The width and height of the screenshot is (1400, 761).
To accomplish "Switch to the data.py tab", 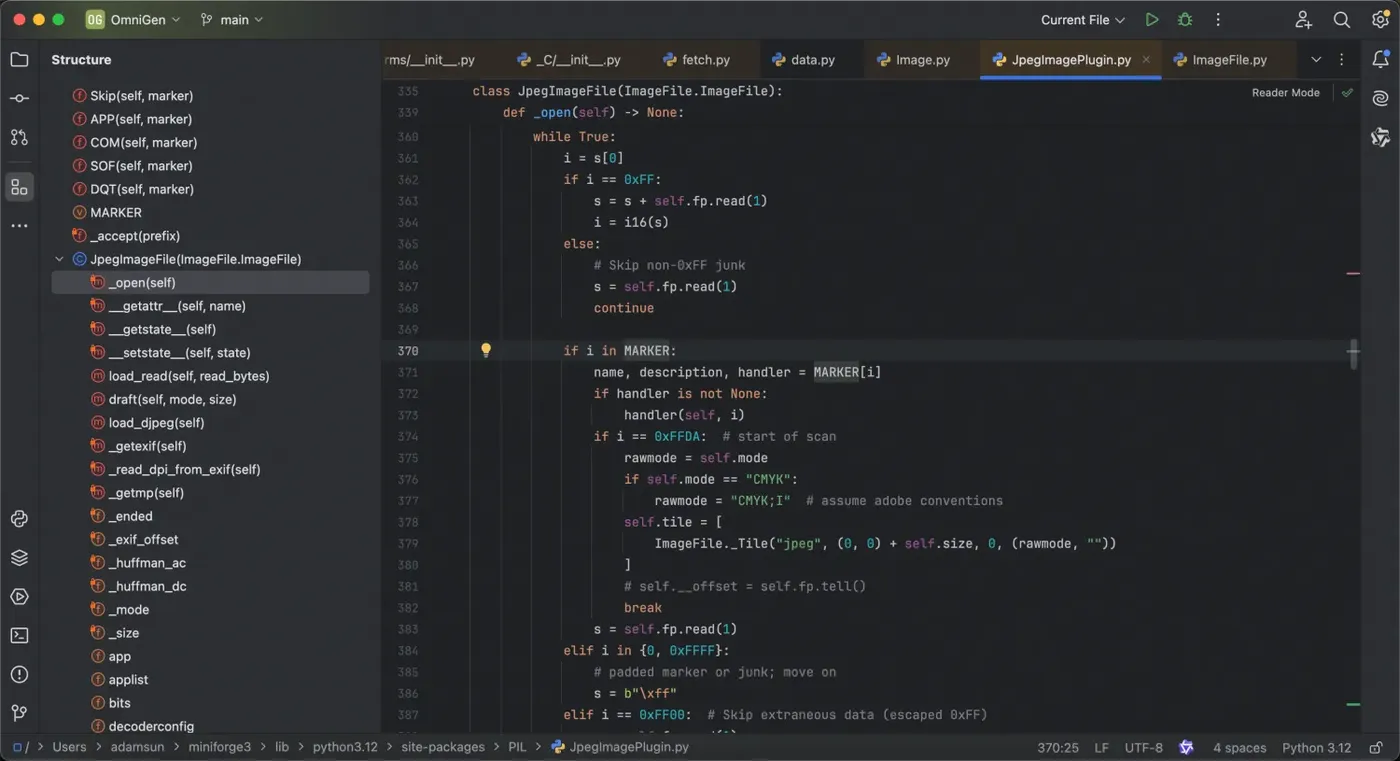I will point(803,60).
